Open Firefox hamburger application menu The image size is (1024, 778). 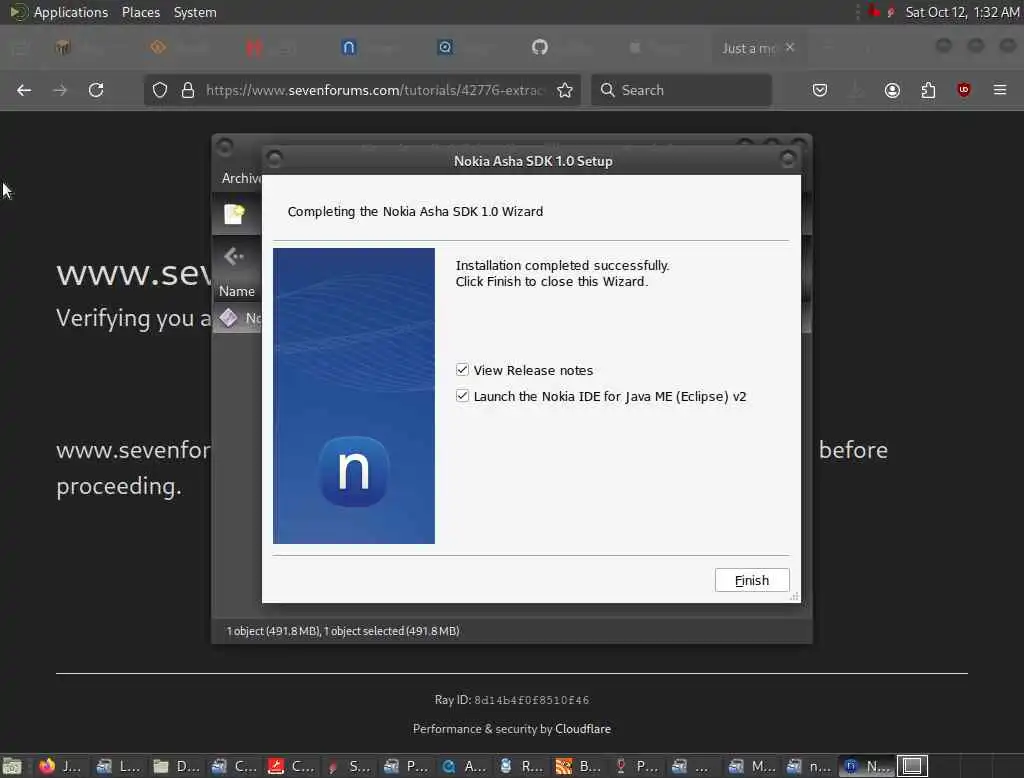click(x=1000, y=90)
